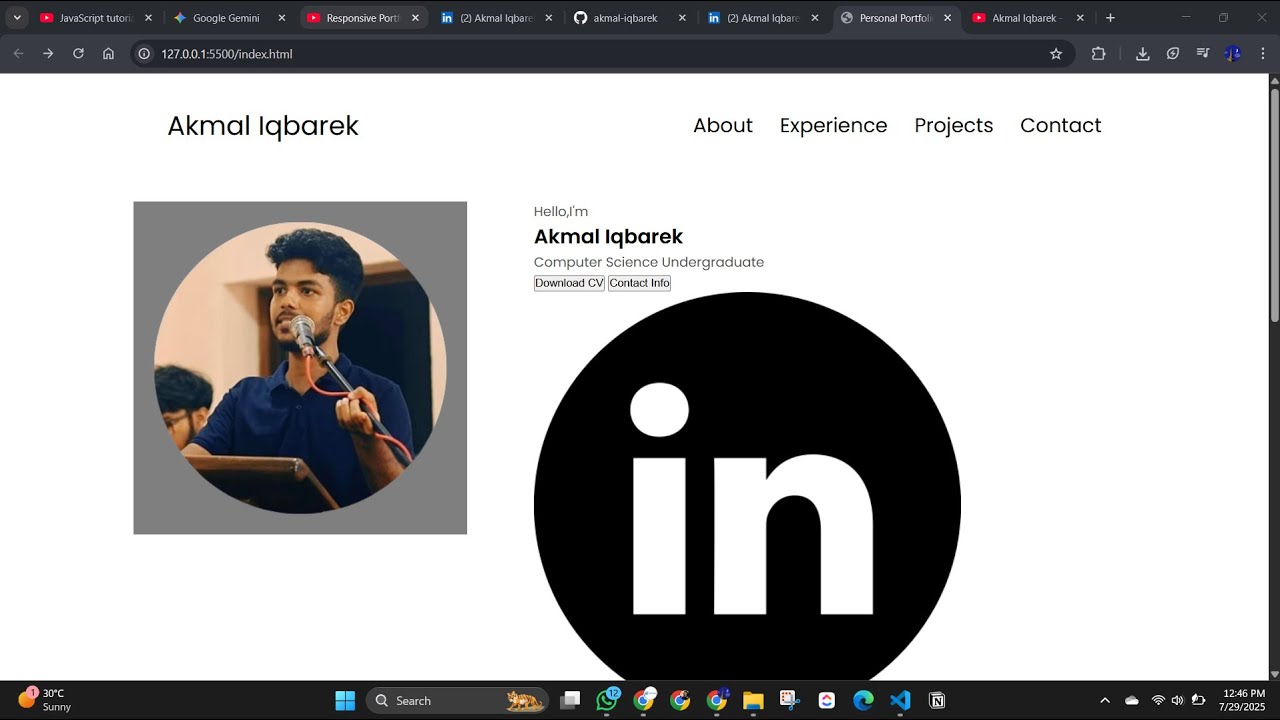The width and height of the screenshot is (1280, 720).
Task: Bookmark this page with the star icon
Action: pos(1056,54)
